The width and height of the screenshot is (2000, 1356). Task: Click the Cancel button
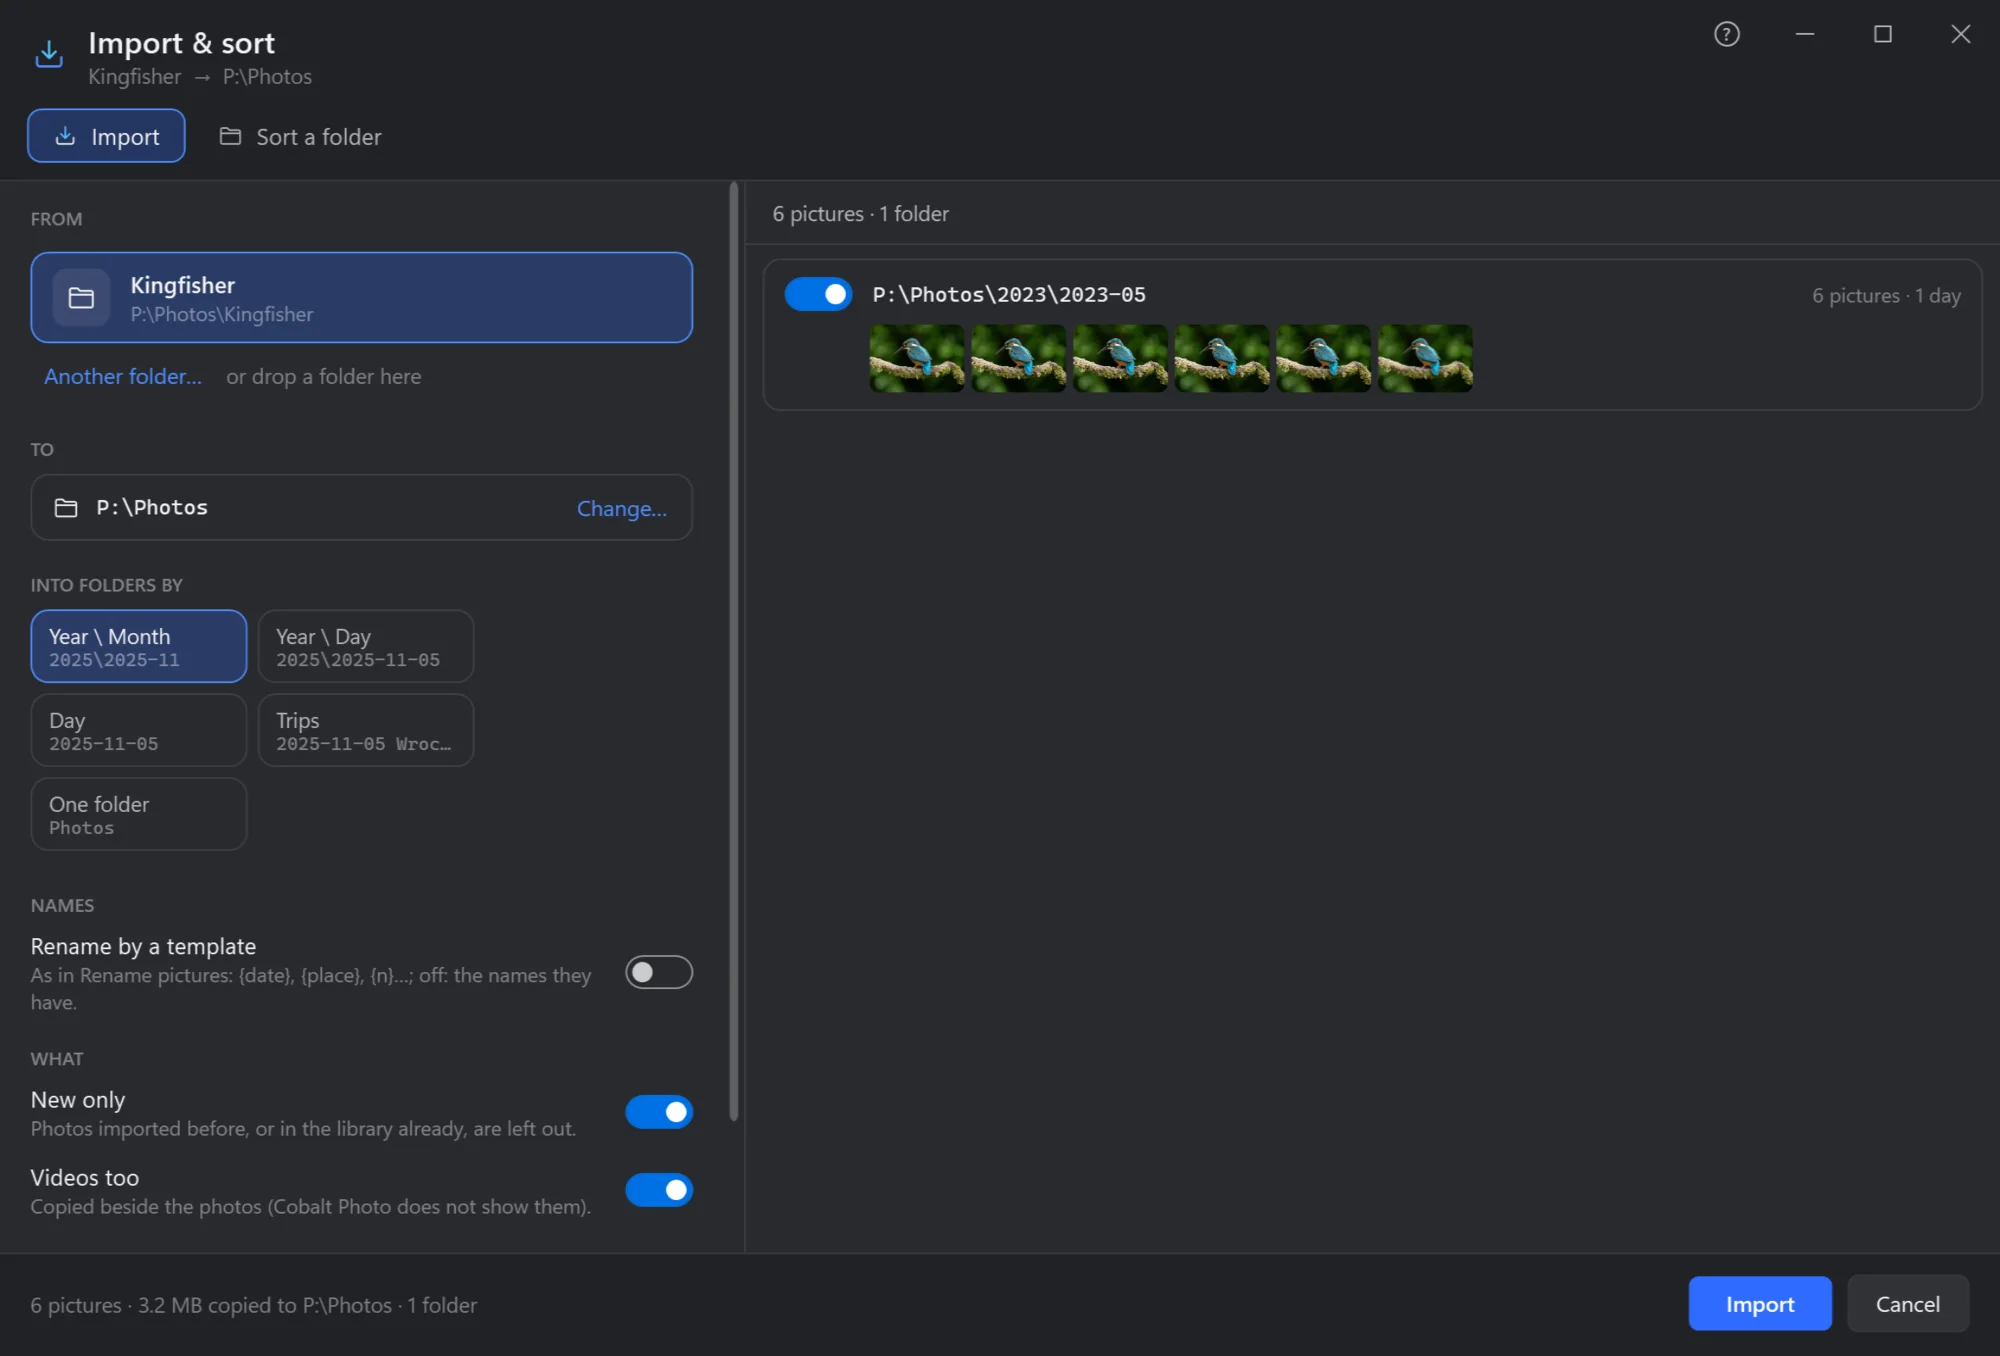pos(1908,1304)
